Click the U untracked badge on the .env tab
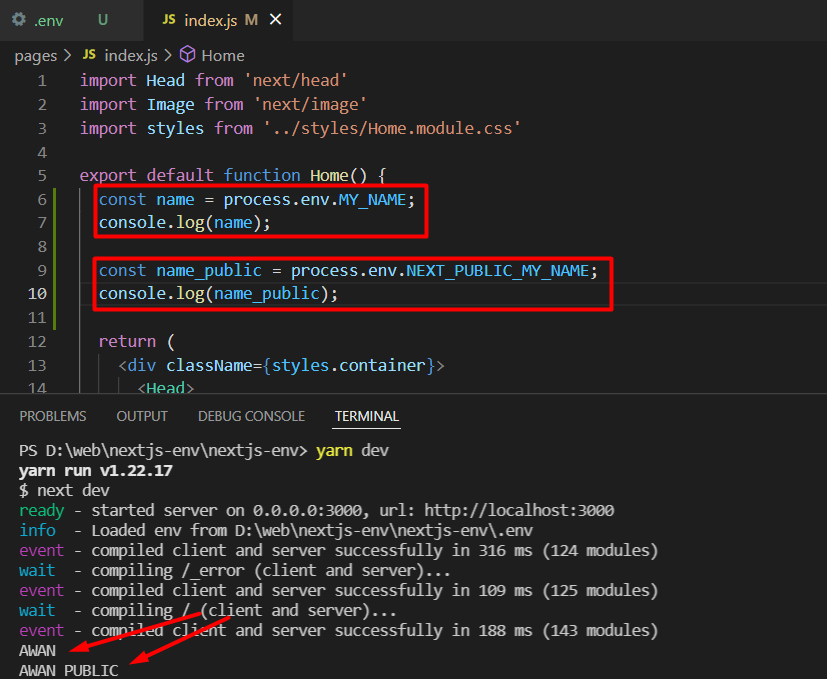This screenshot has height=679, width=827. point(102,19)
